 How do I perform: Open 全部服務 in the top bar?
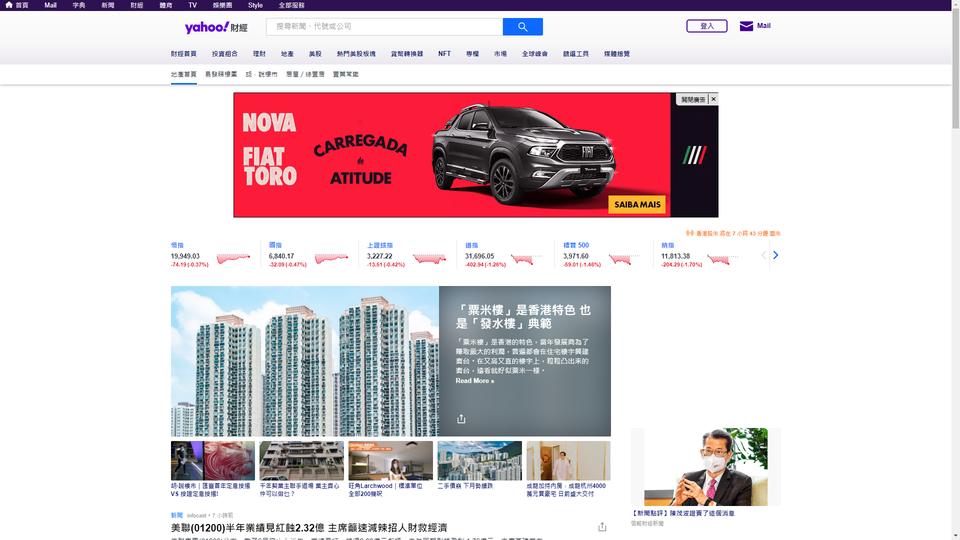pos(291,5)
